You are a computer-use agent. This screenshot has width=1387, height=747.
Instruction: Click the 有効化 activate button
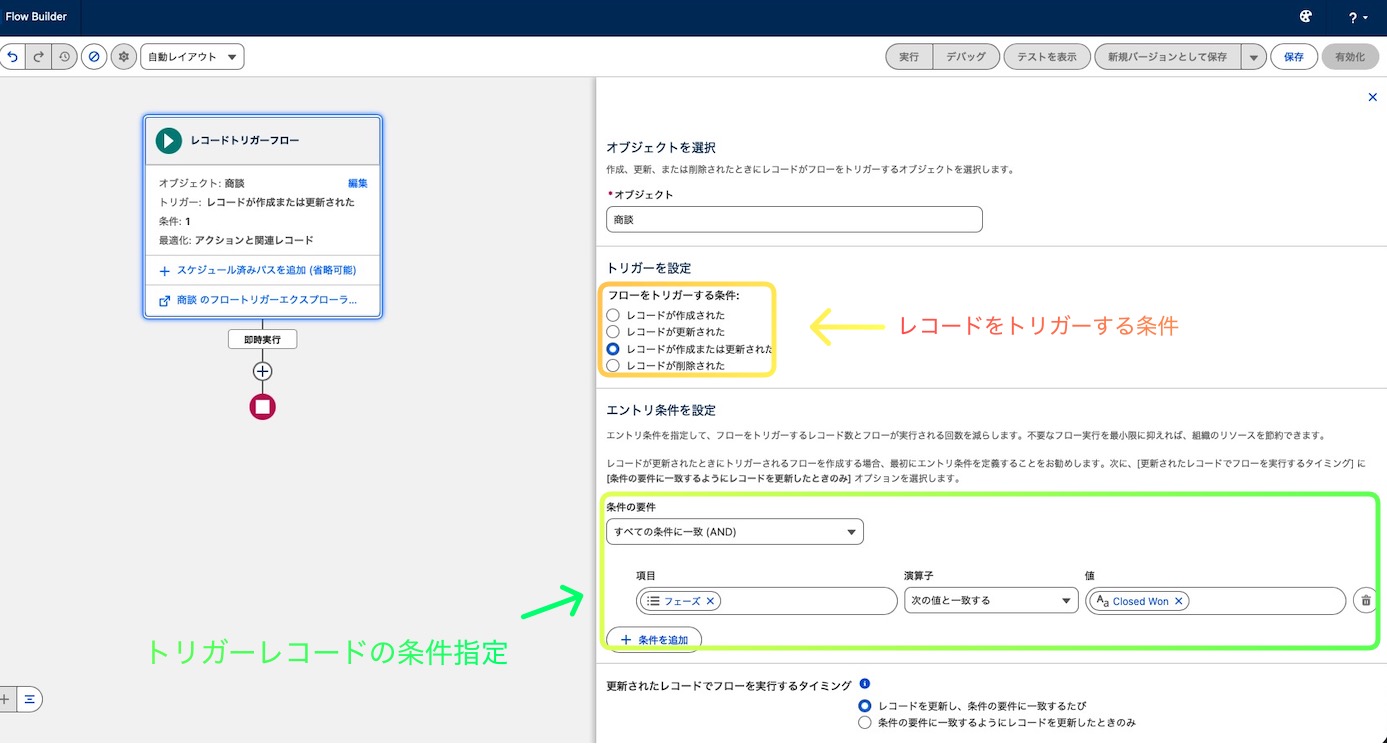(1350, 57)
